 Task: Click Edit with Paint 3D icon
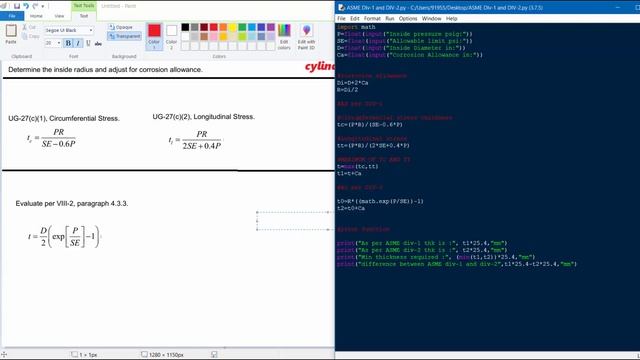coord(307,36)
